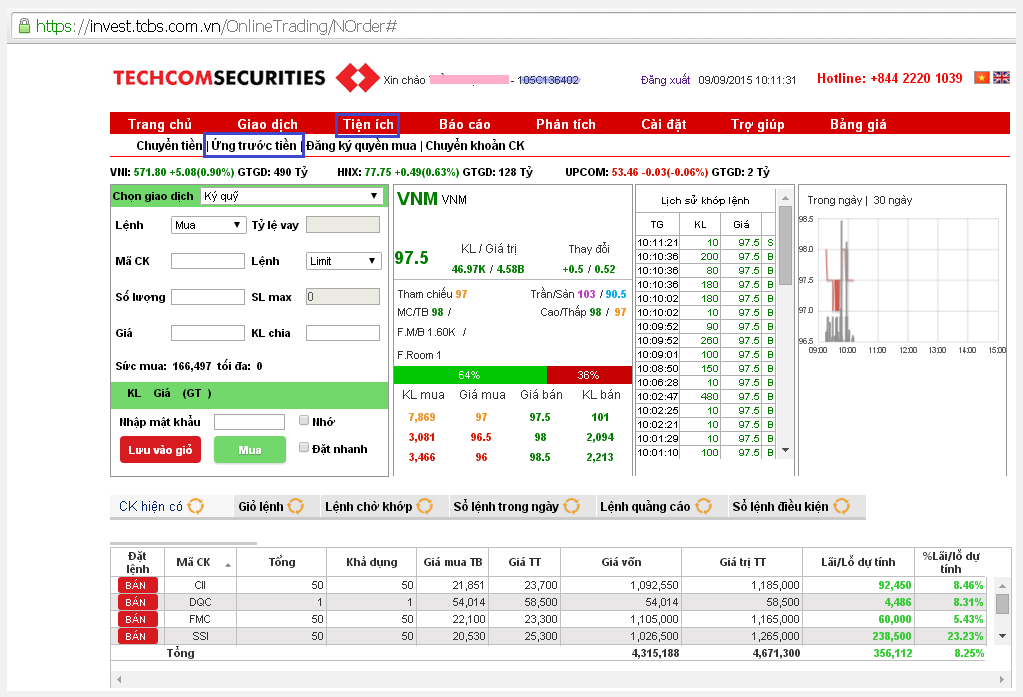This screenshot has height=697, width=1023.
Task: Open Tiện ích menu
Action: click(368, 124)
